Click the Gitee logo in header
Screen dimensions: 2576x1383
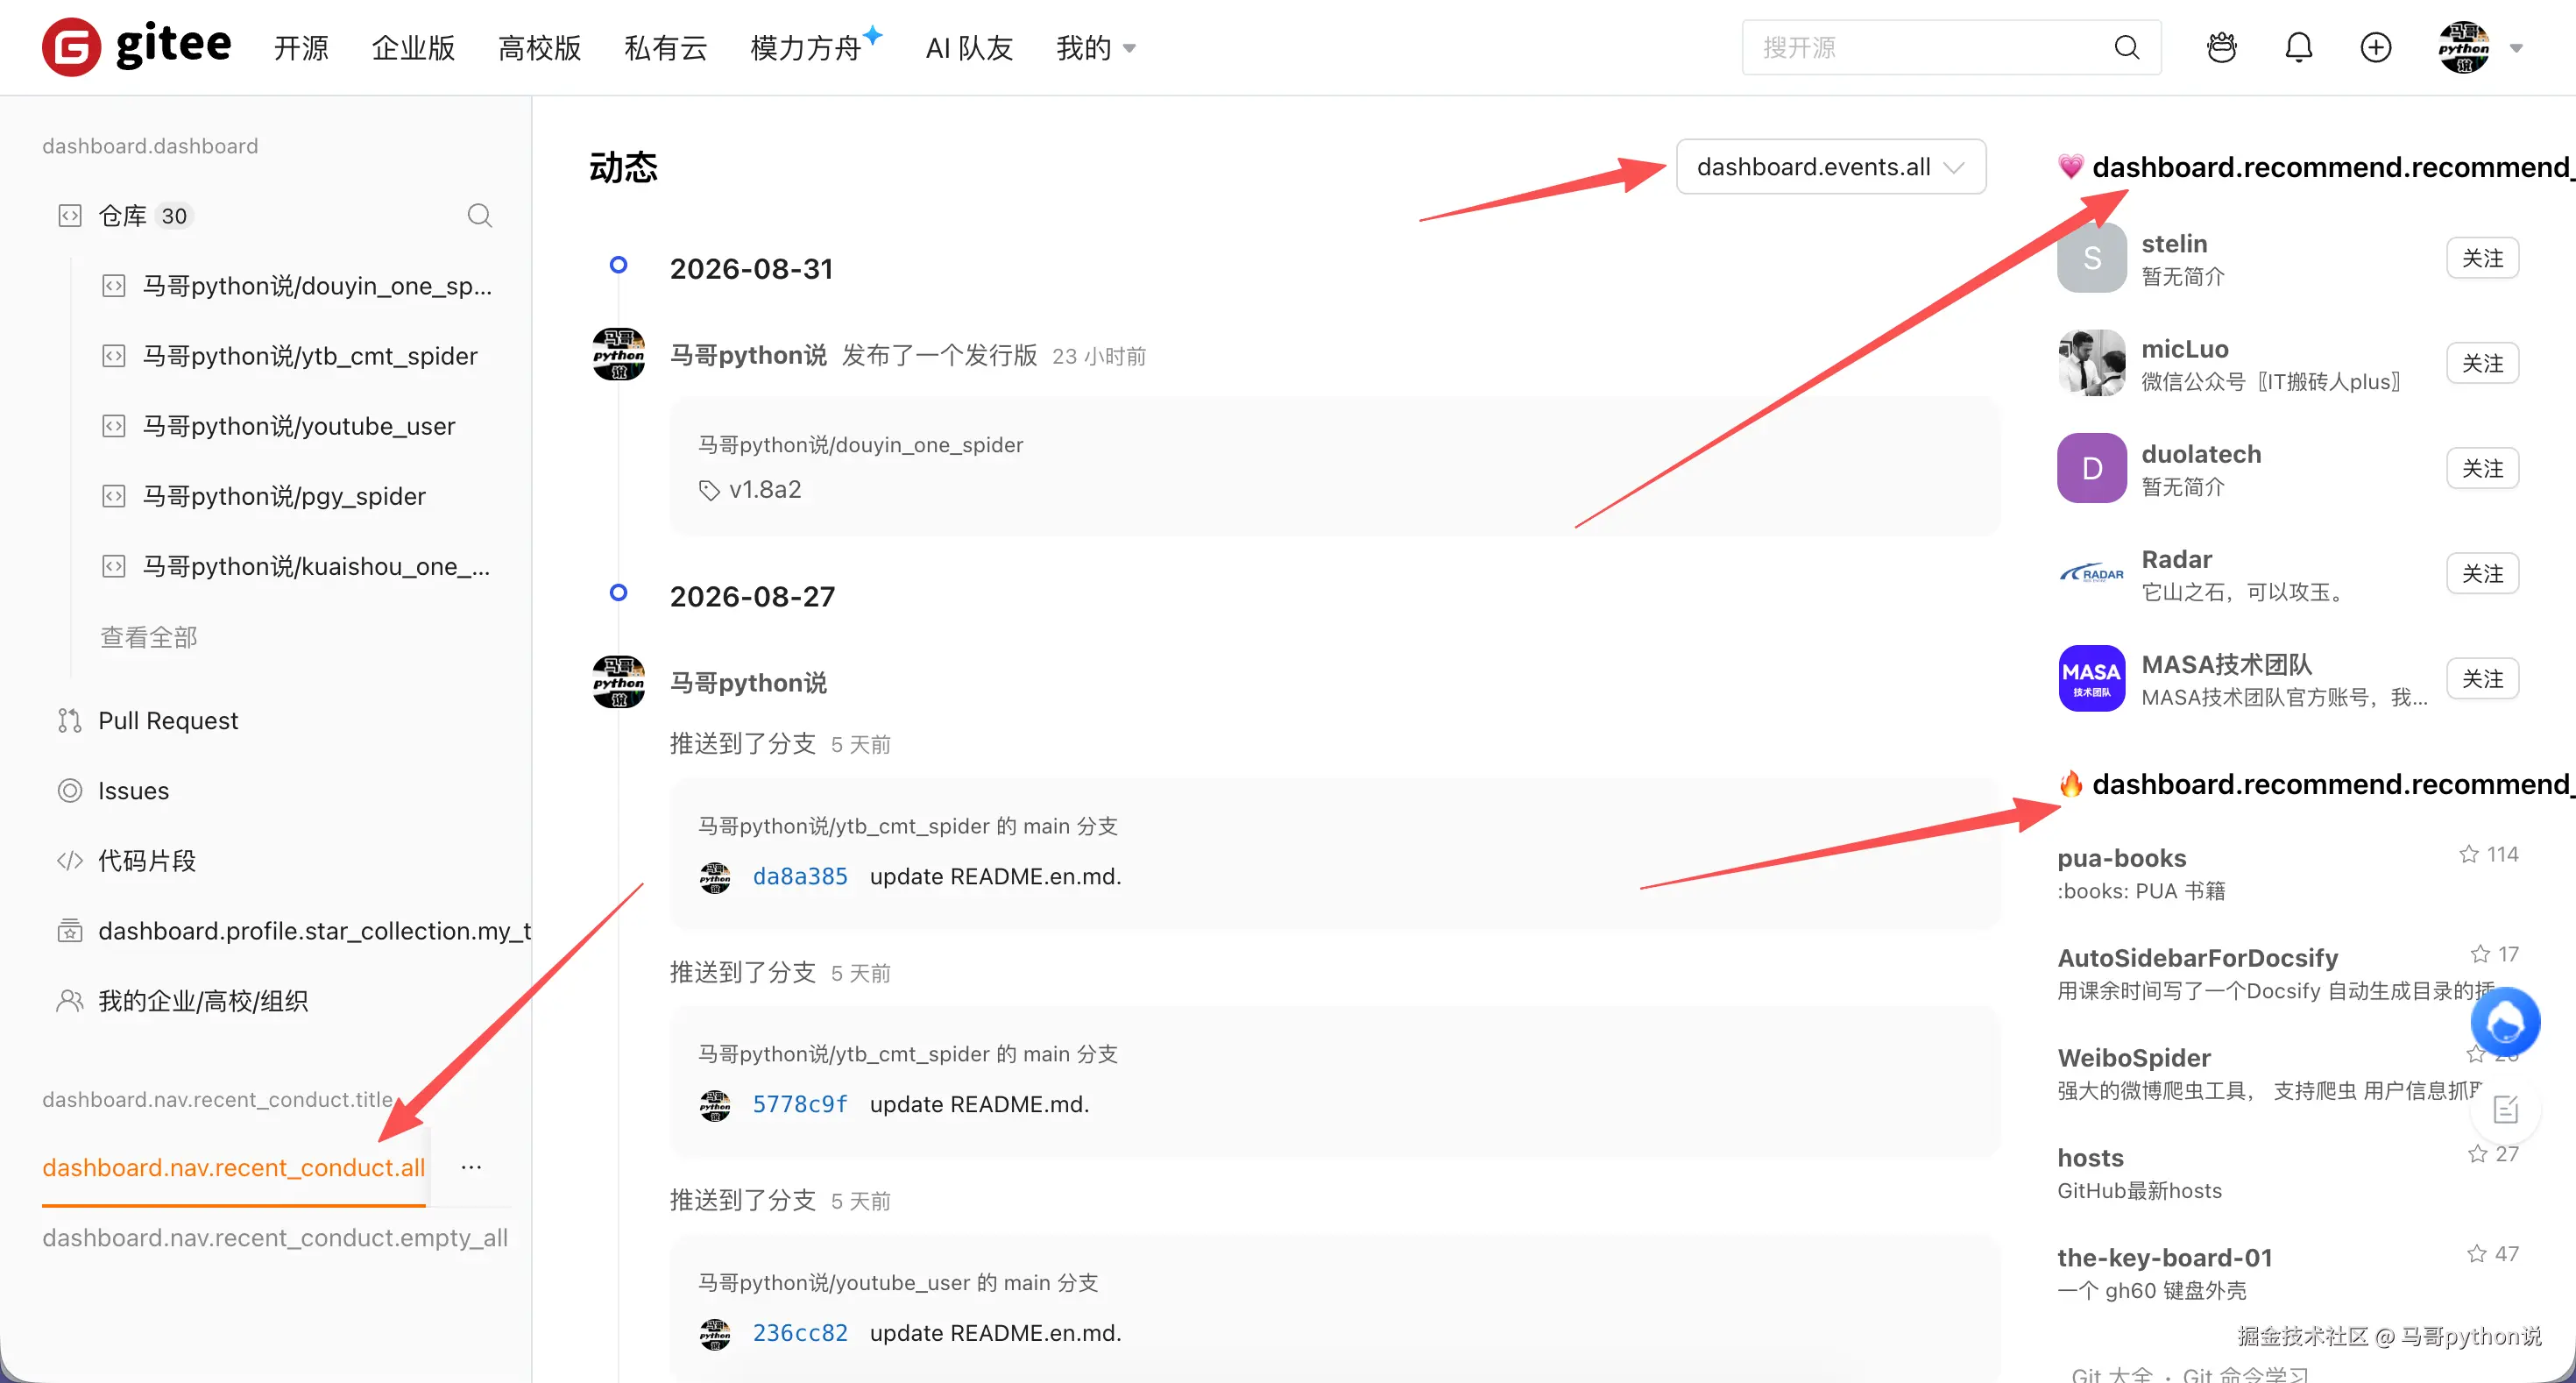tap(137, 46)
